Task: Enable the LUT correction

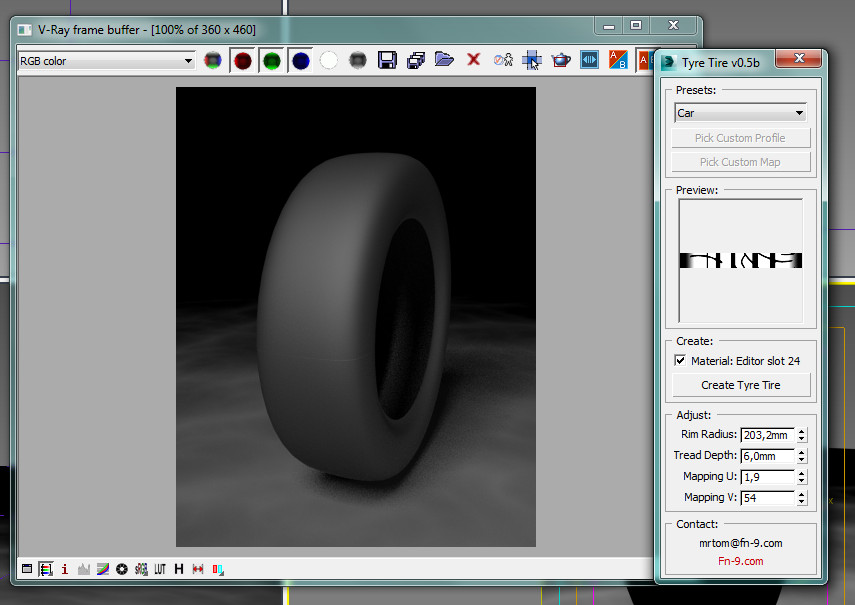Action: tap(160, 569)
